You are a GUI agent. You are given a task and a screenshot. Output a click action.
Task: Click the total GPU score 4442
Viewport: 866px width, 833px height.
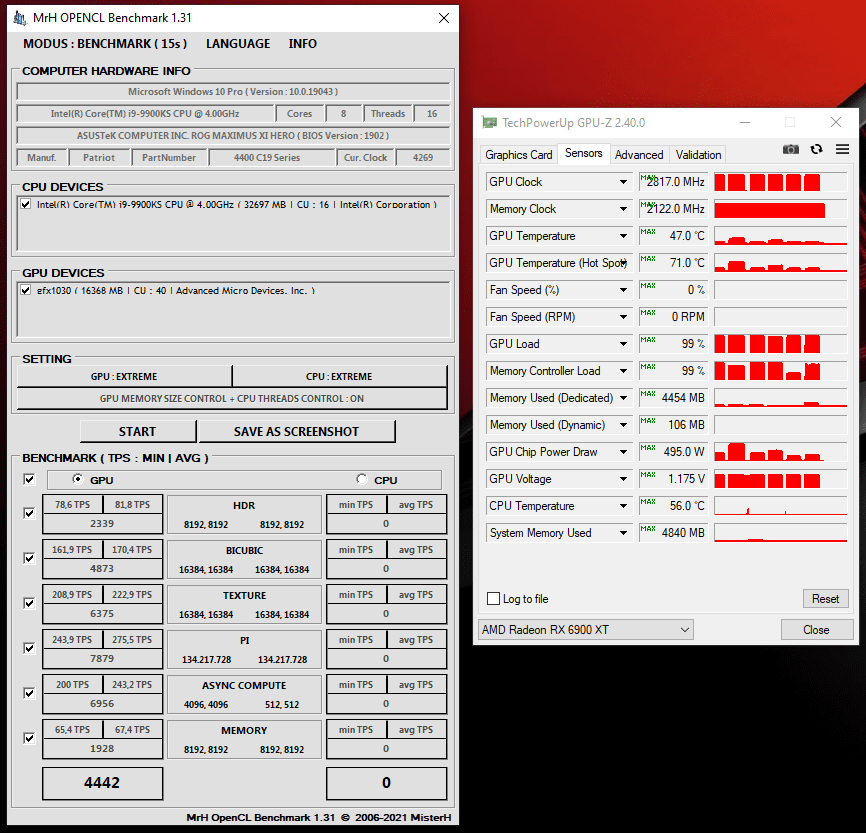102,783
